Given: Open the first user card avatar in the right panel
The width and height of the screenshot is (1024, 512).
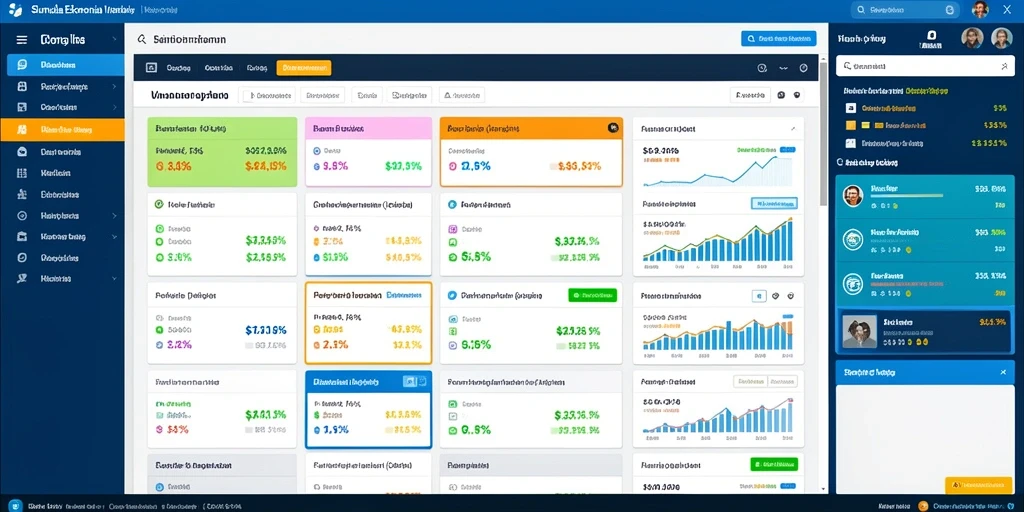Looking at the screenshot, I should [x=853, y=195].
